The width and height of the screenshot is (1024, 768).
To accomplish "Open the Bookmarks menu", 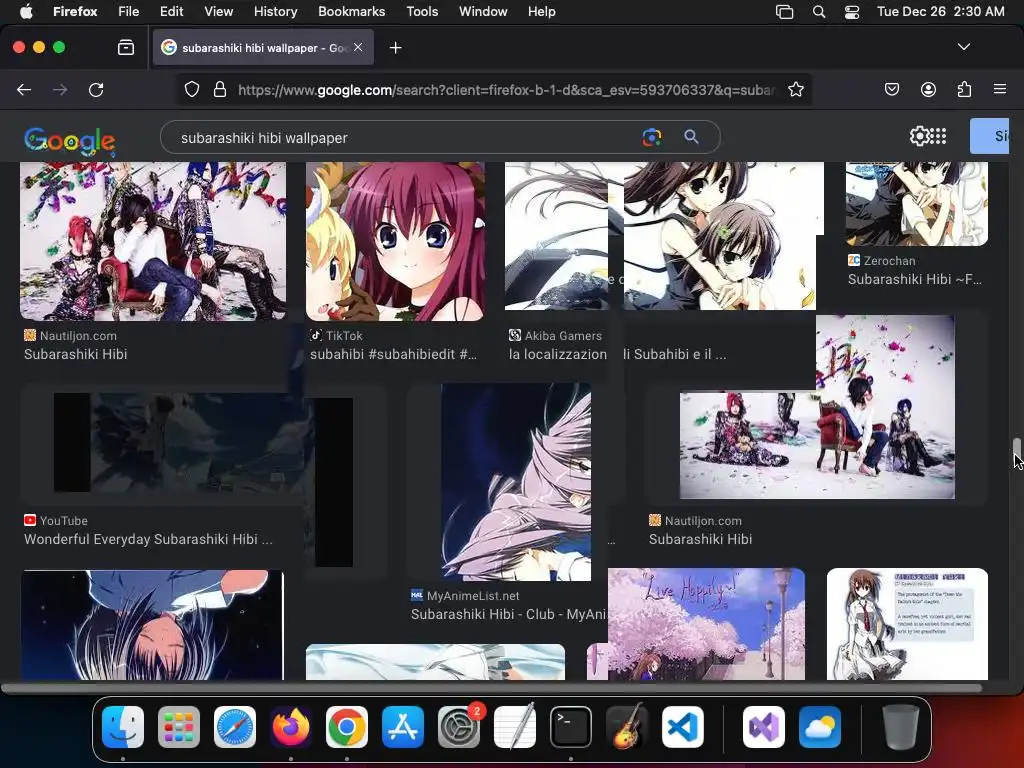I will point(351,11).
